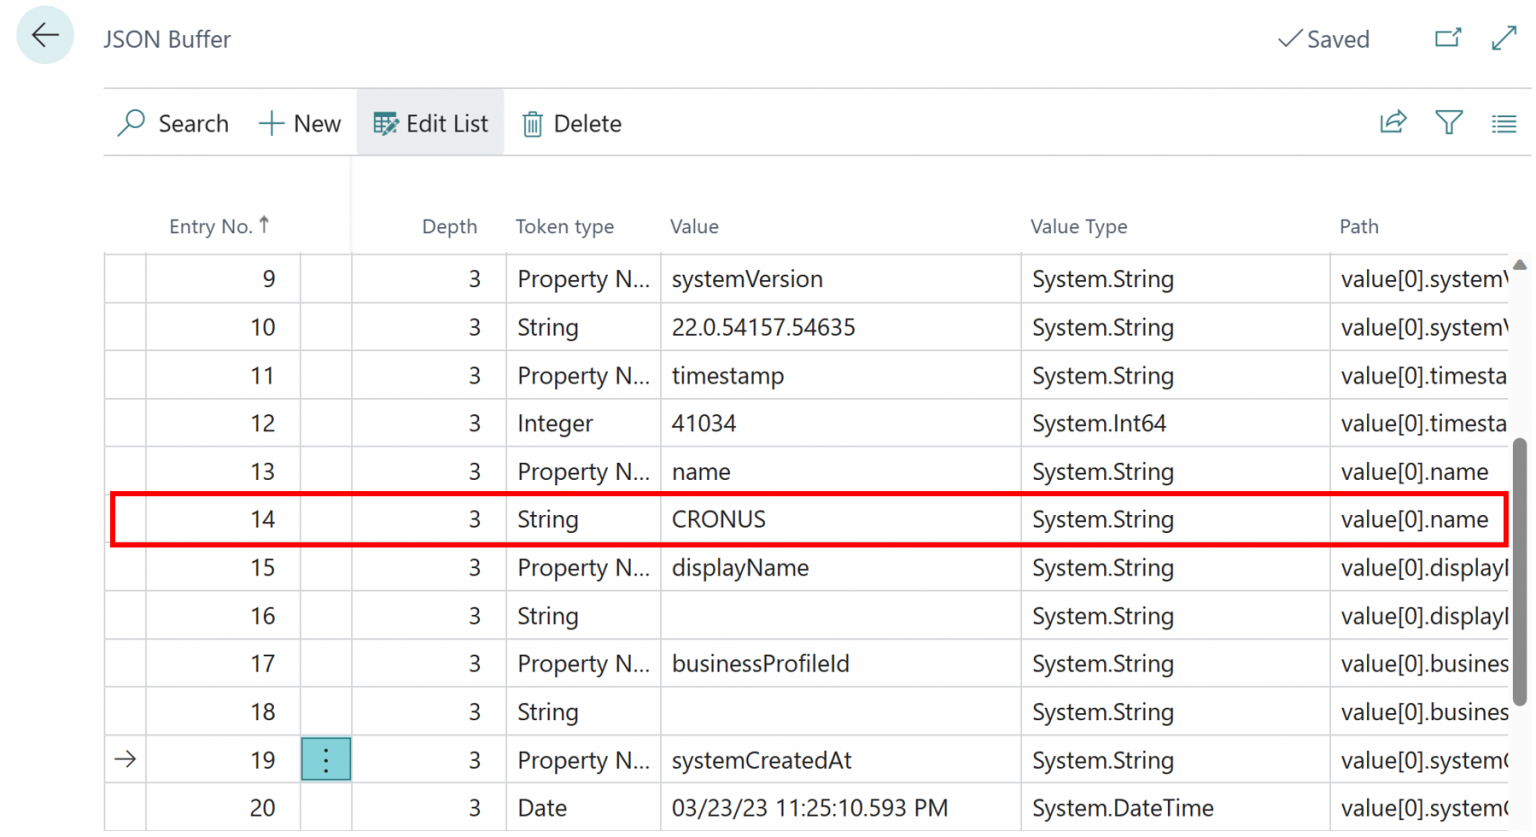
Task: Toggle Edit List mode
Action: (x=430, y=122)
